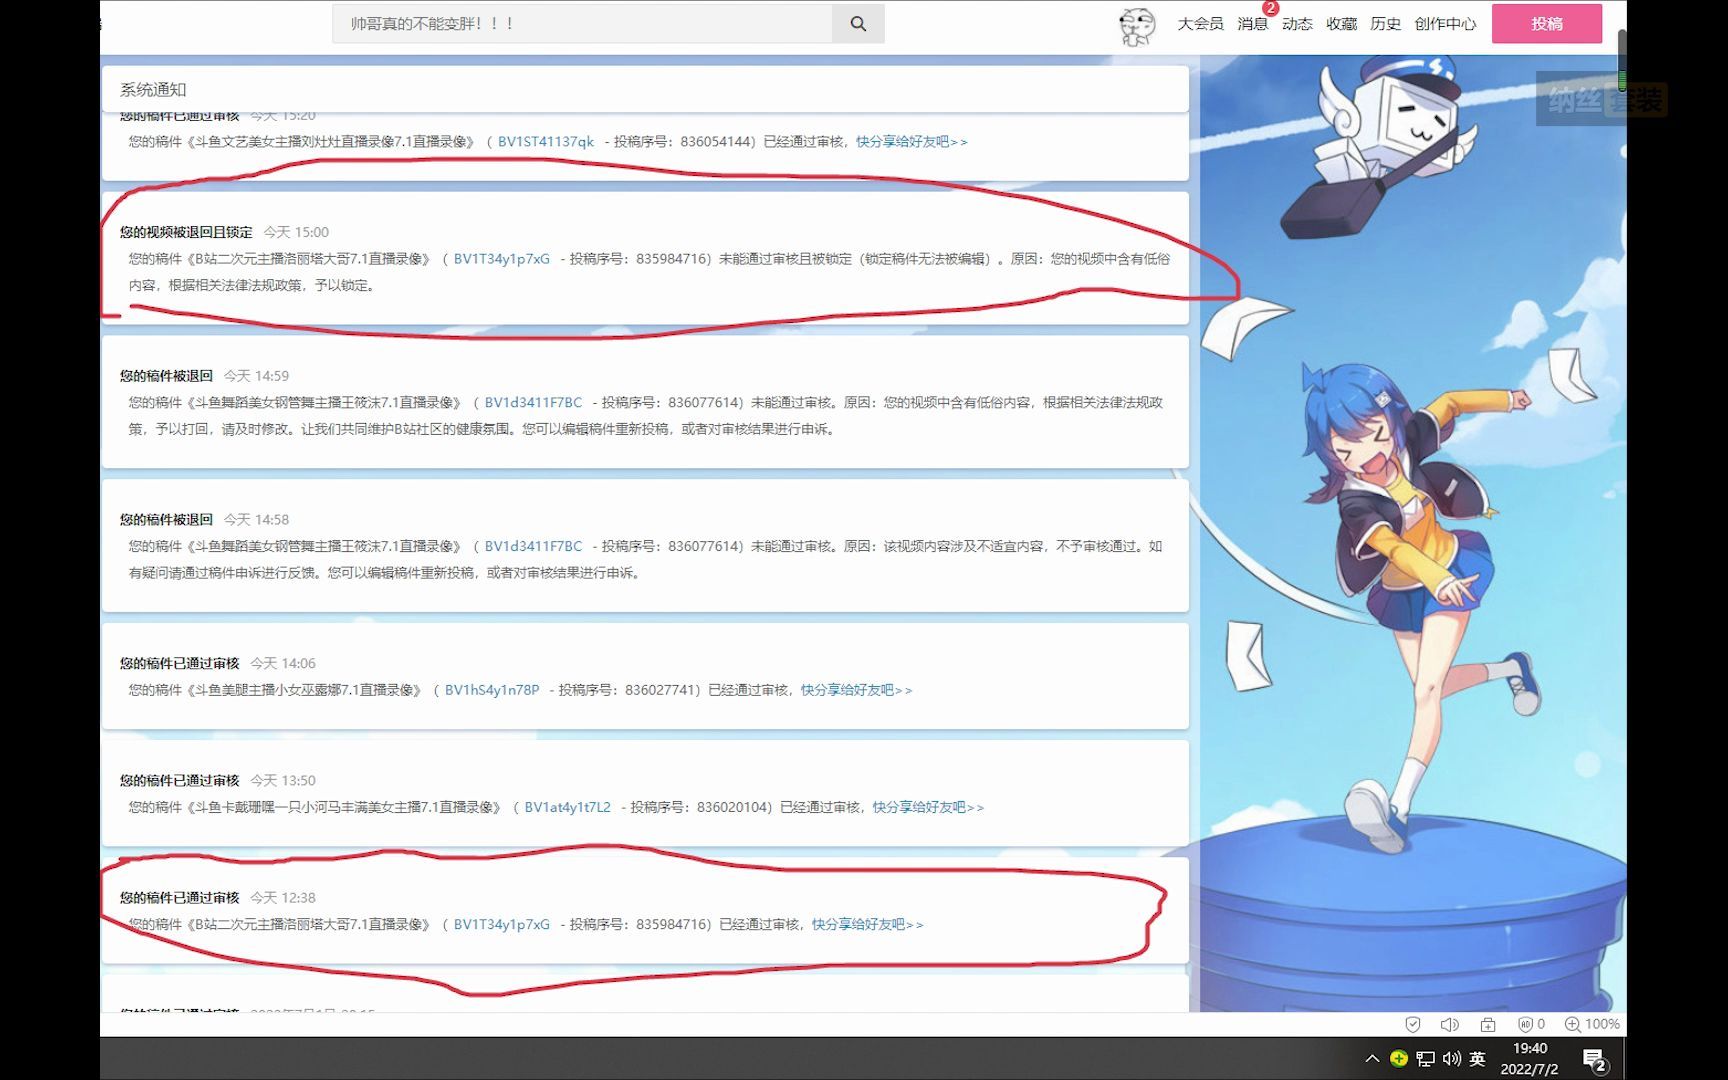Open volume icon in system tray
Image resolution: width=1728 pixels, height=1080 pixels.
point(1451,1058)
